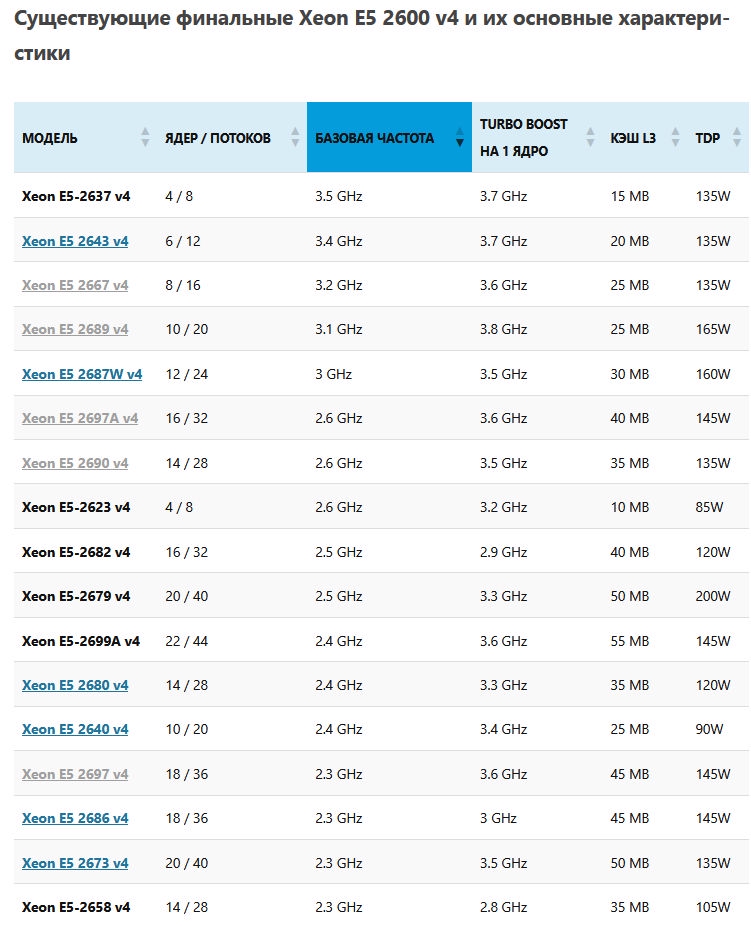The image size is (751, 928).
Task: Select the Xeon E5-2699A v4 model cell
Action: 81,641
